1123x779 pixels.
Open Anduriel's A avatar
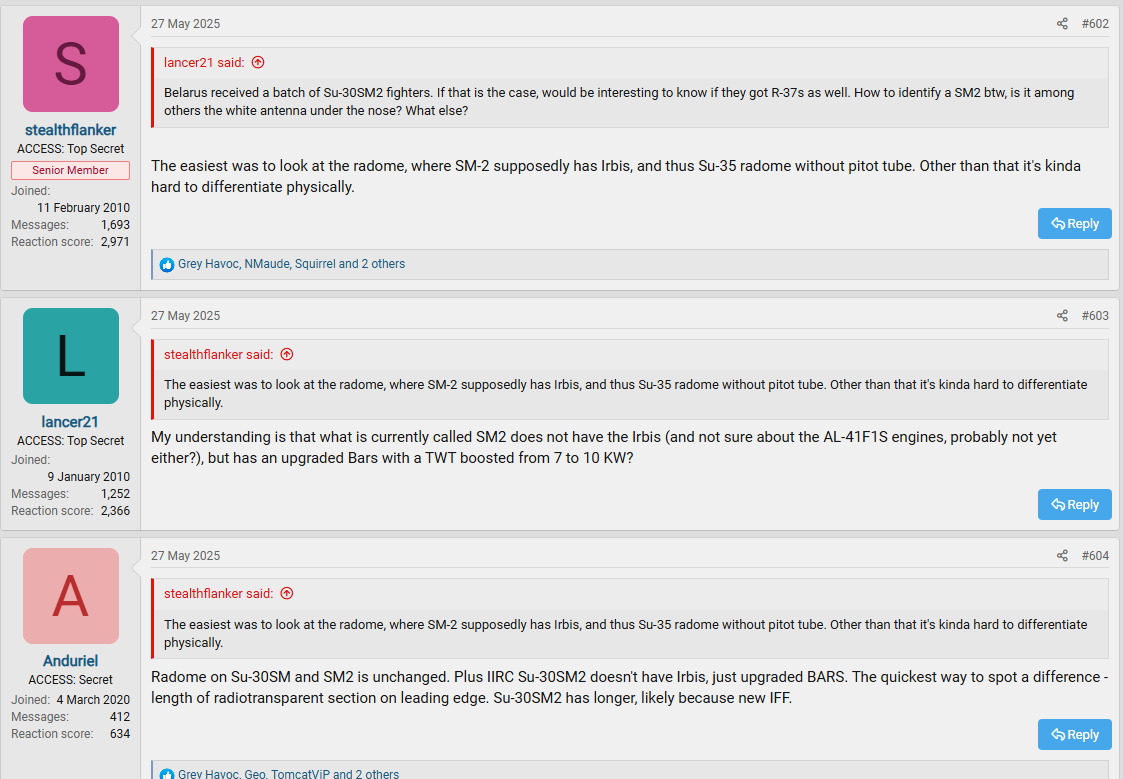71,596
